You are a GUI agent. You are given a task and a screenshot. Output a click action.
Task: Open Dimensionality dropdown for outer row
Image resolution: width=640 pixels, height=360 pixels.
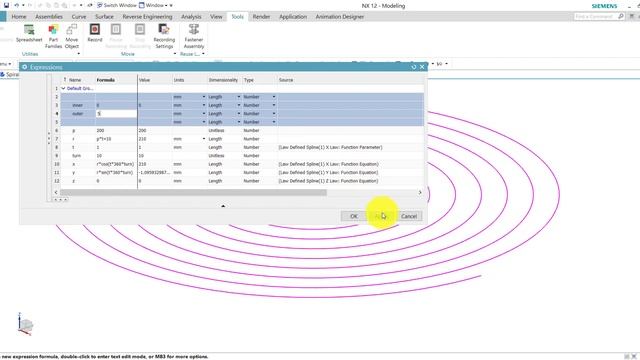[x=239, y=113]
